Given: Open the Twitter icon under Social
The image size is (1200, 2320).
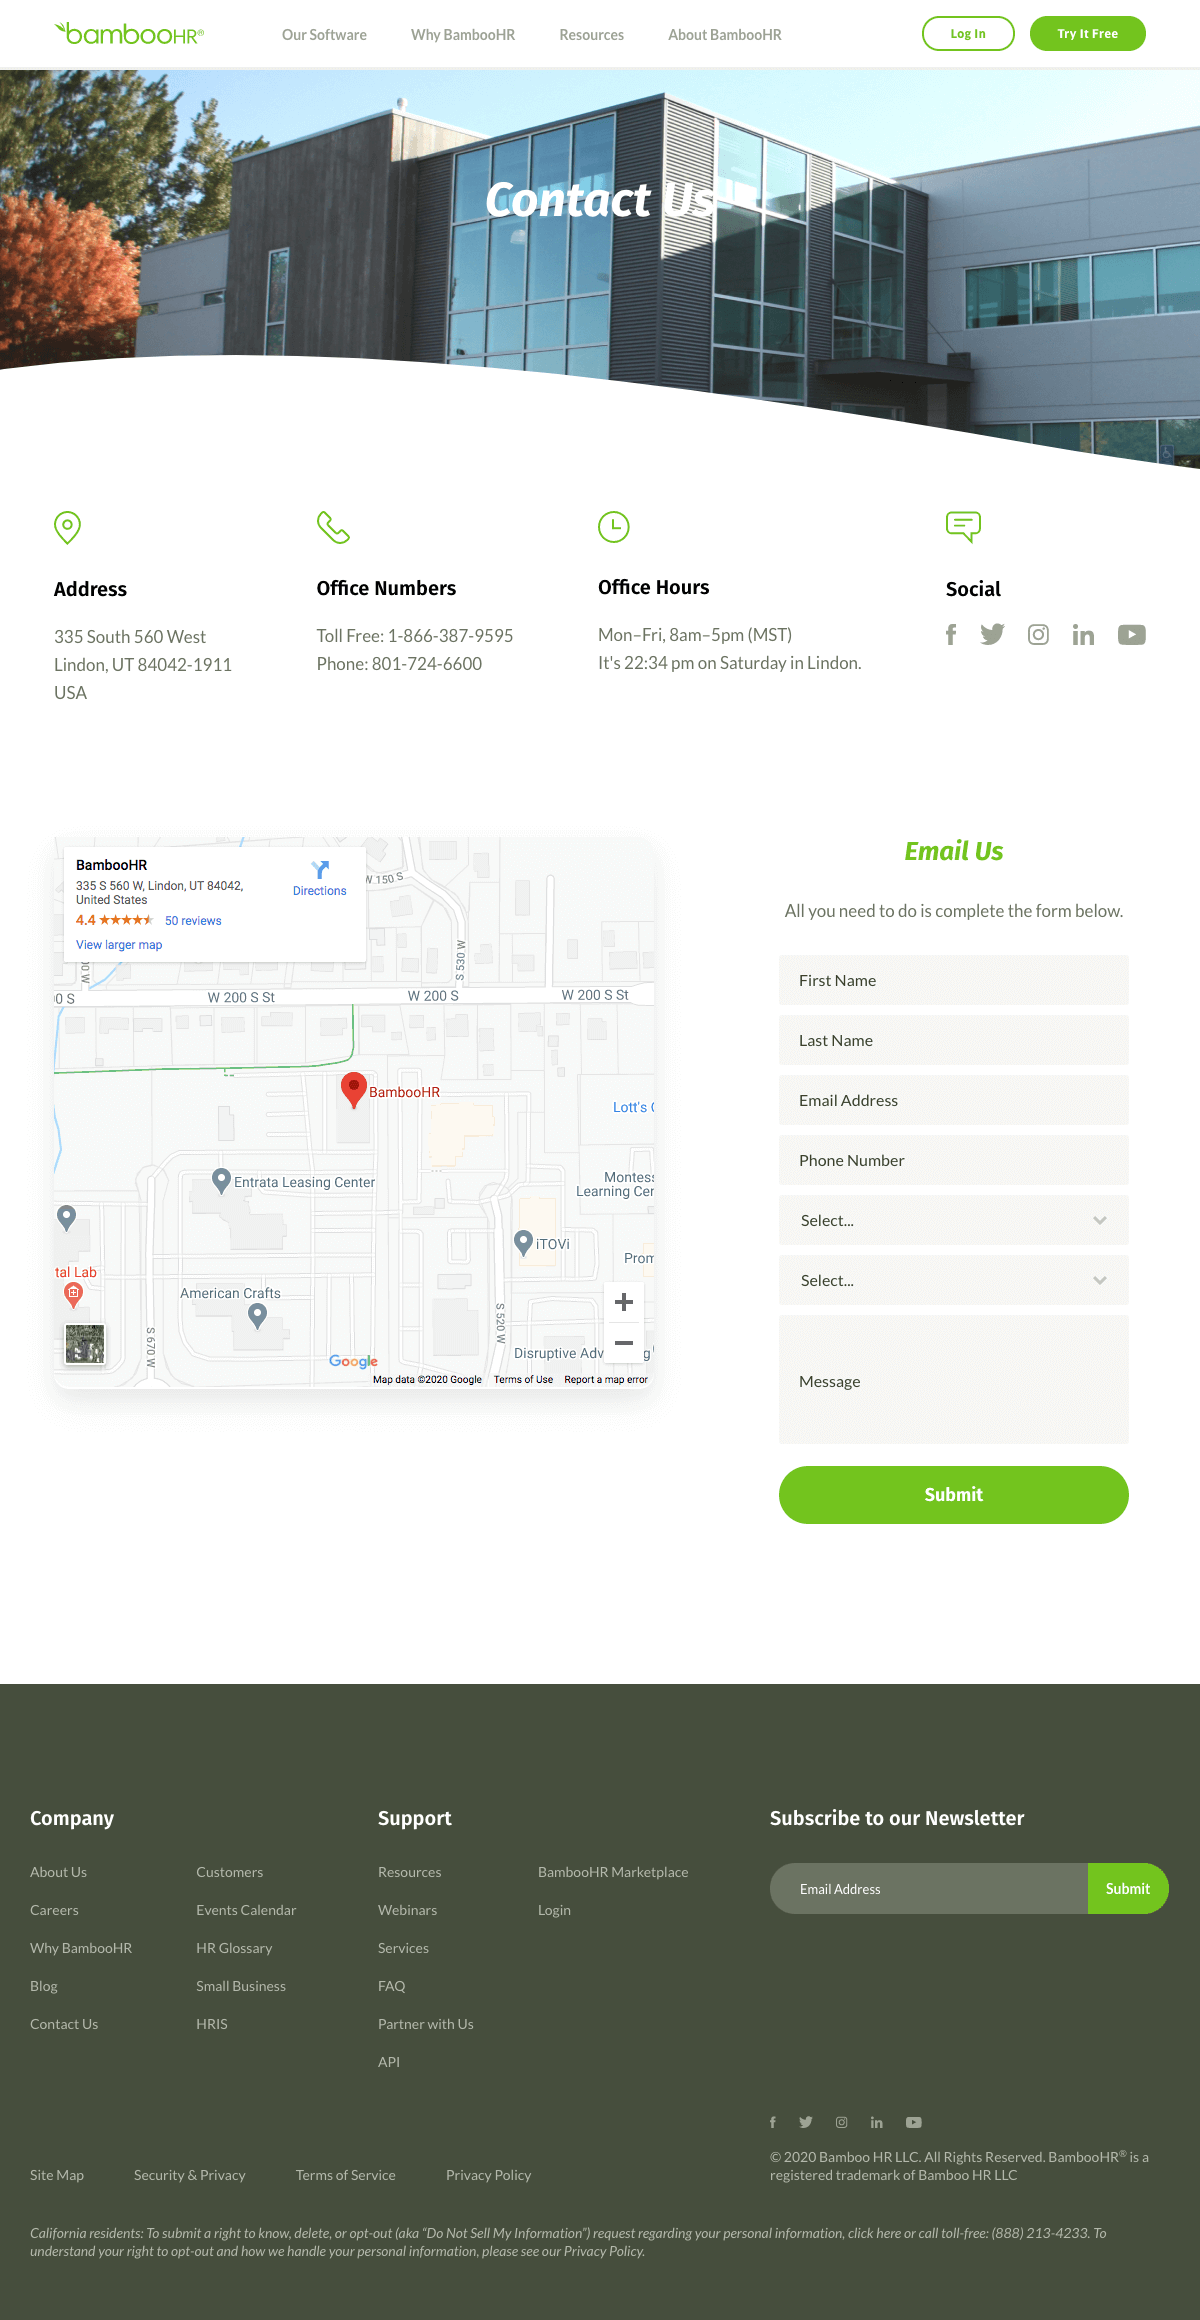Looking at the screenshot, I should coord(992,635).
